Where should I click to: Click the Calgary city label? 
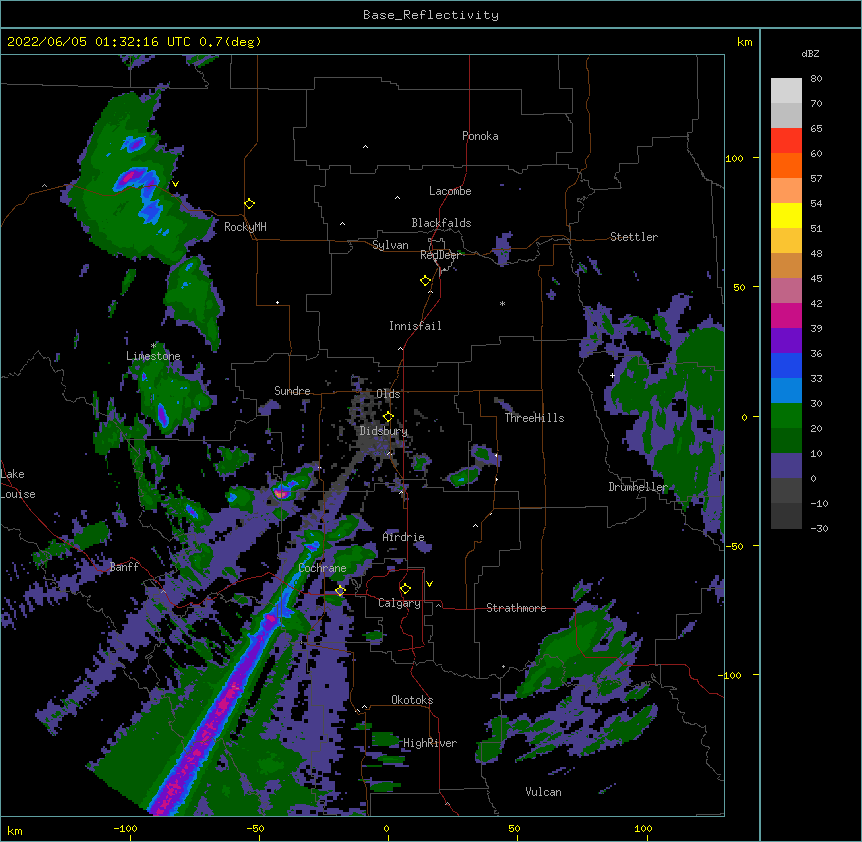399,603
